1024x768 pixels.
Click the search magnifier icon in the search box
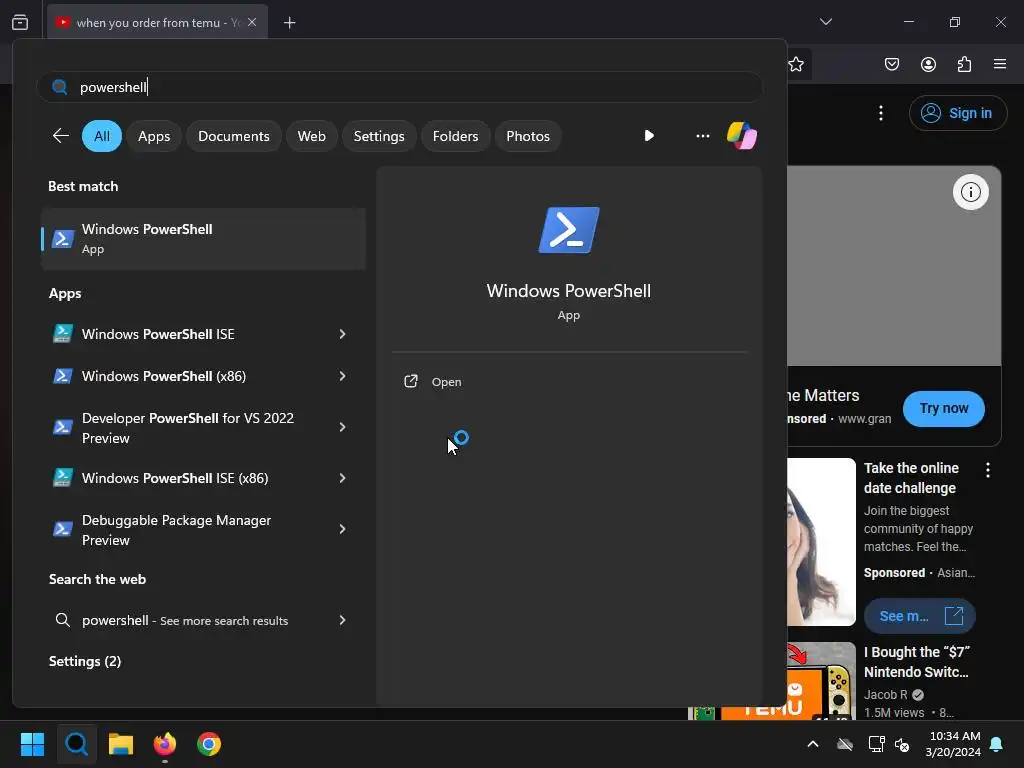pyautogui.click(x=59, y=87)
